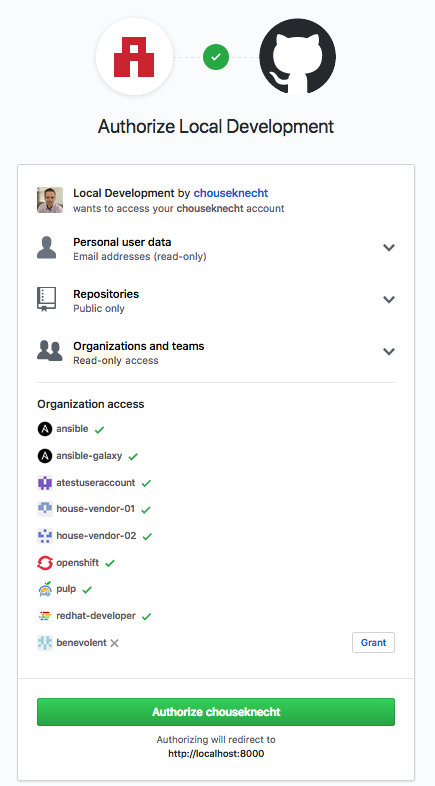Screen dimensions: 435x786
Task: Click the green check next to redhat-developer
Action: (x=146, y=617)
